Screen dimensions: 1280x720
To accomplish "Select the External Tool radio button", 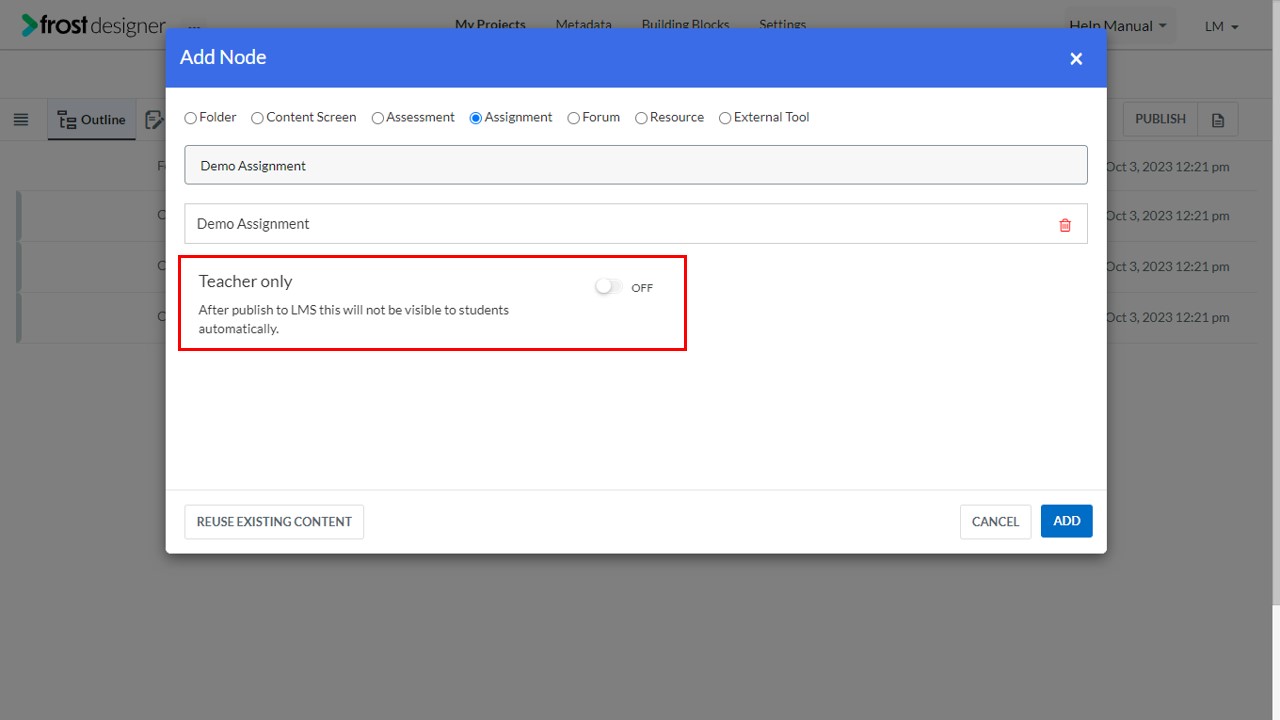I will click(x=726, y=118).
